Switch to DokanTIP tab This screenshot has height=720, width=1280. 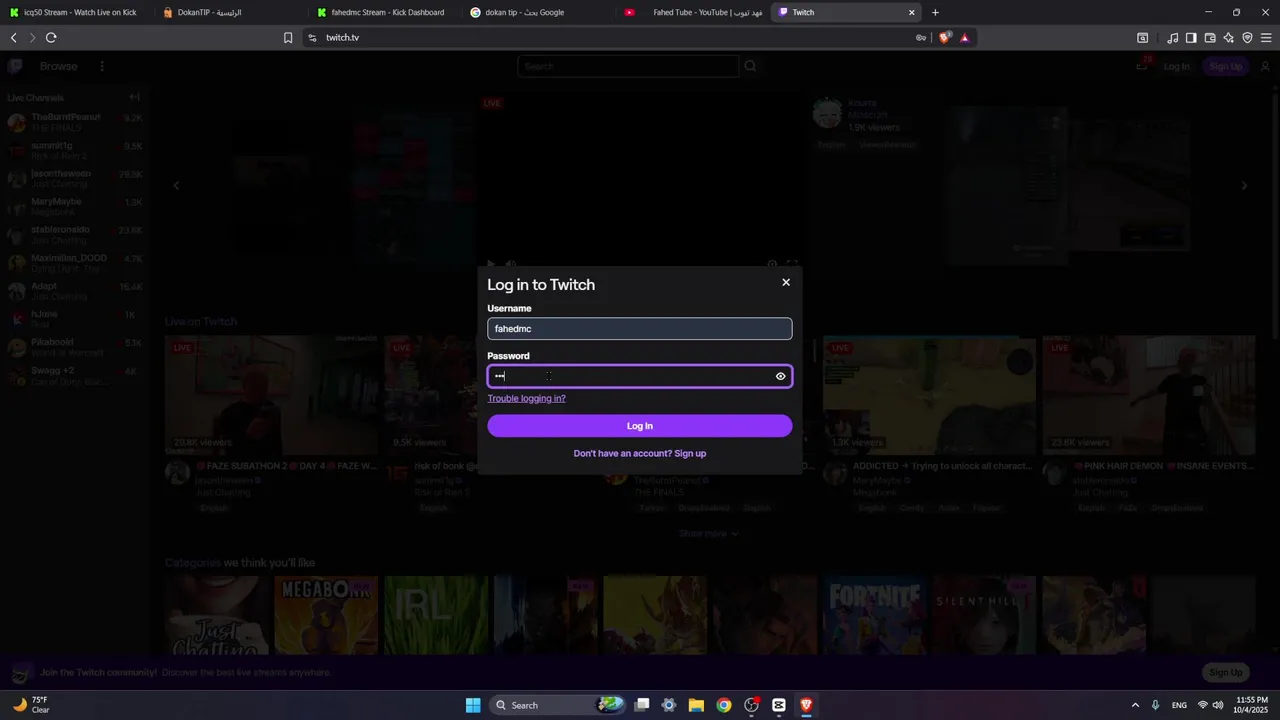click(x=231, y=13)
